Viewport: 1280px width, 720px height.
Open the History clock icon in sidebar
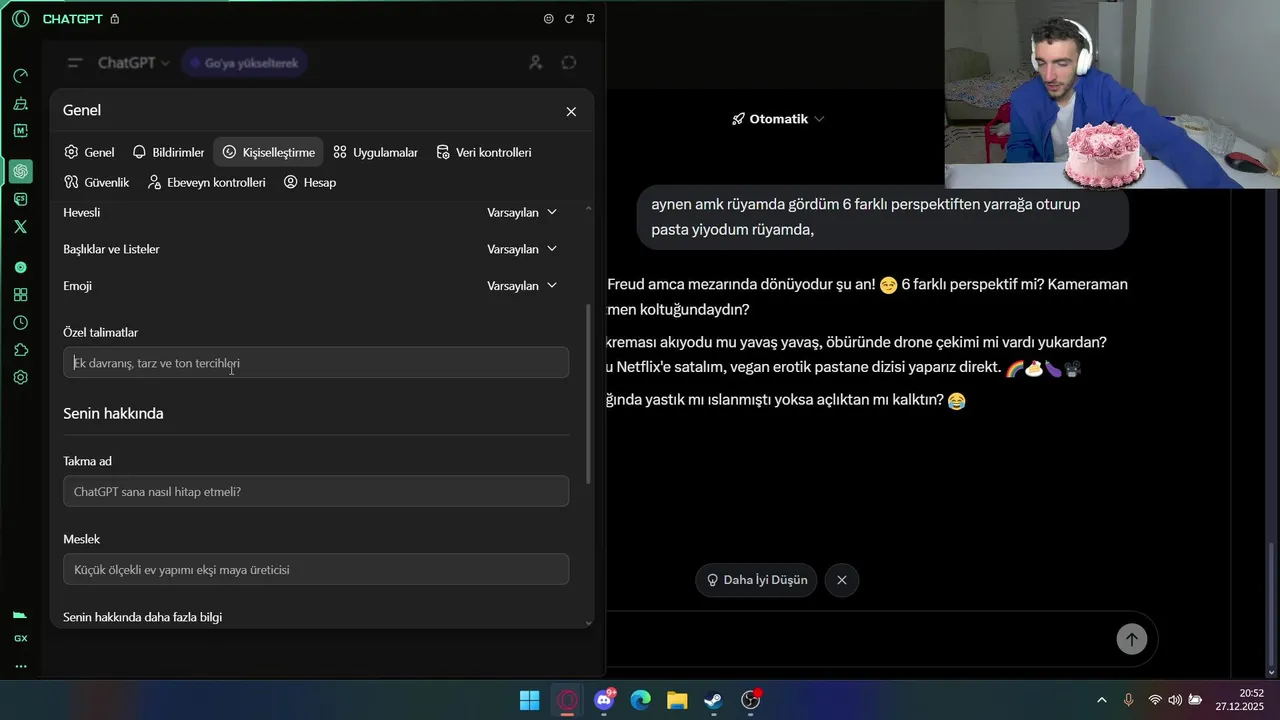pyautogui.click(x=20, y=323)
